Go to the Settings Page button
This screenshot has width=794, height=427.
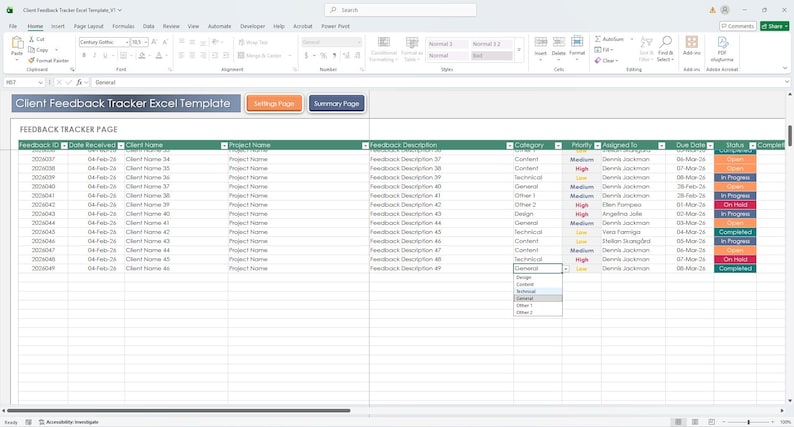coord(274,103)
